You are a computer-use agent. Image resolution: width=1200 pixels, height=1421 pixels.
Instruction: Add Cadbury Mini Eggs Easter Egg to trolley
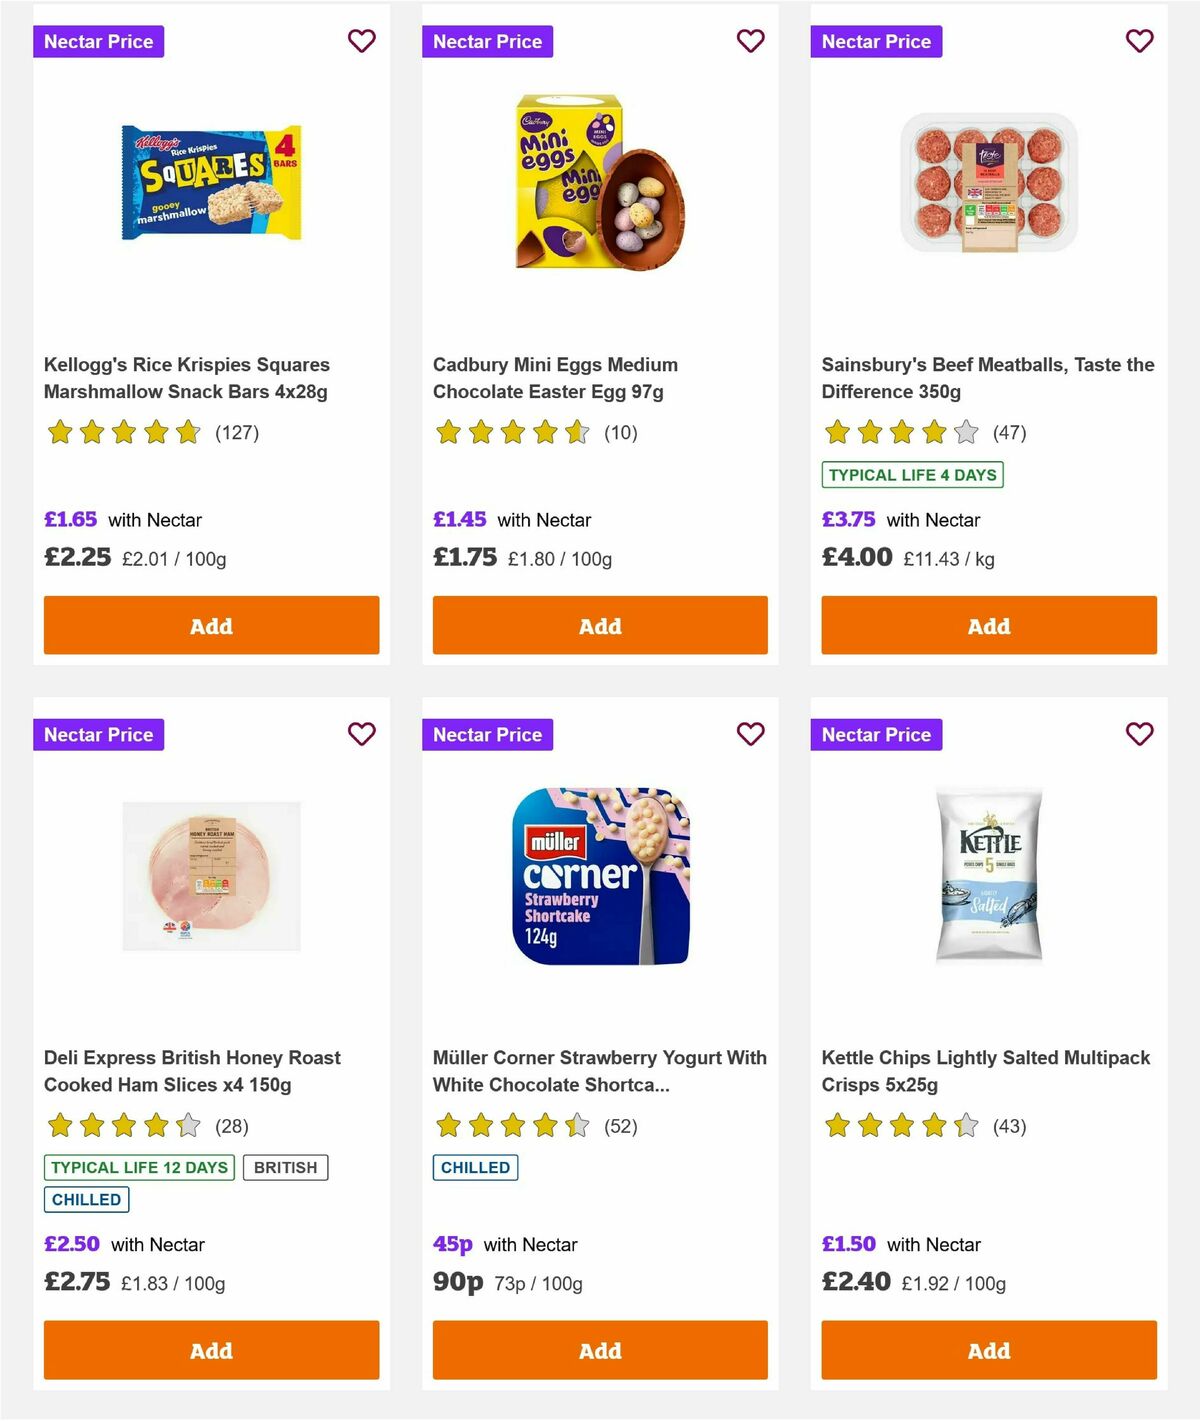point(600,625)
